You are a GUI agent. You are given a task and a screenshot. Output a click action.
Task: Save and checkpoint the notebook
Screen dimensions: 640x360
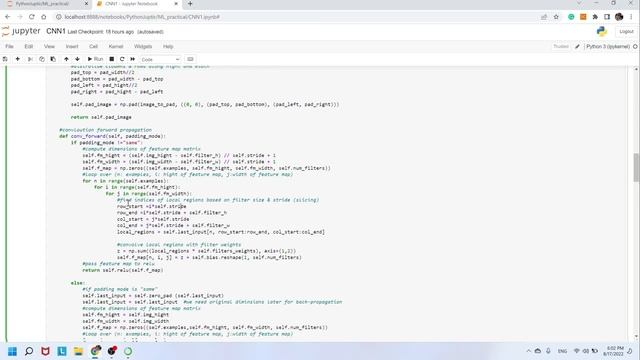5,59
